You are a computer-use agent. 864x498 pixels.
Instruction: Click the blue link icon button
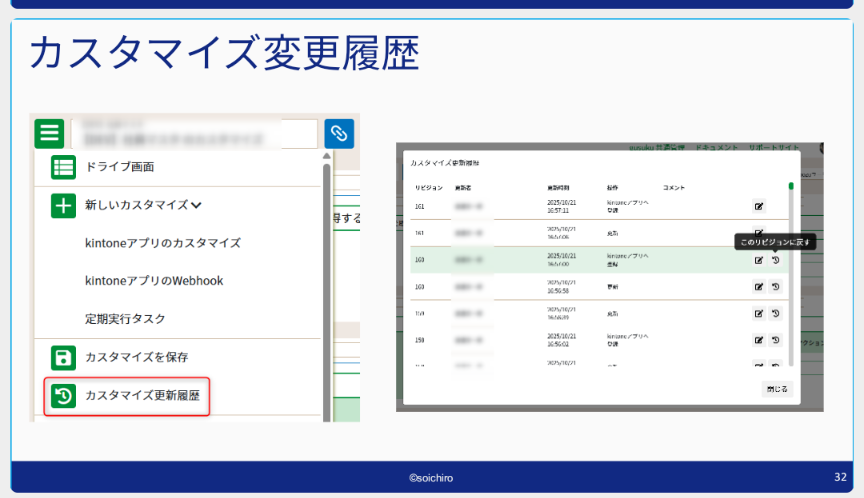[339, 133]
